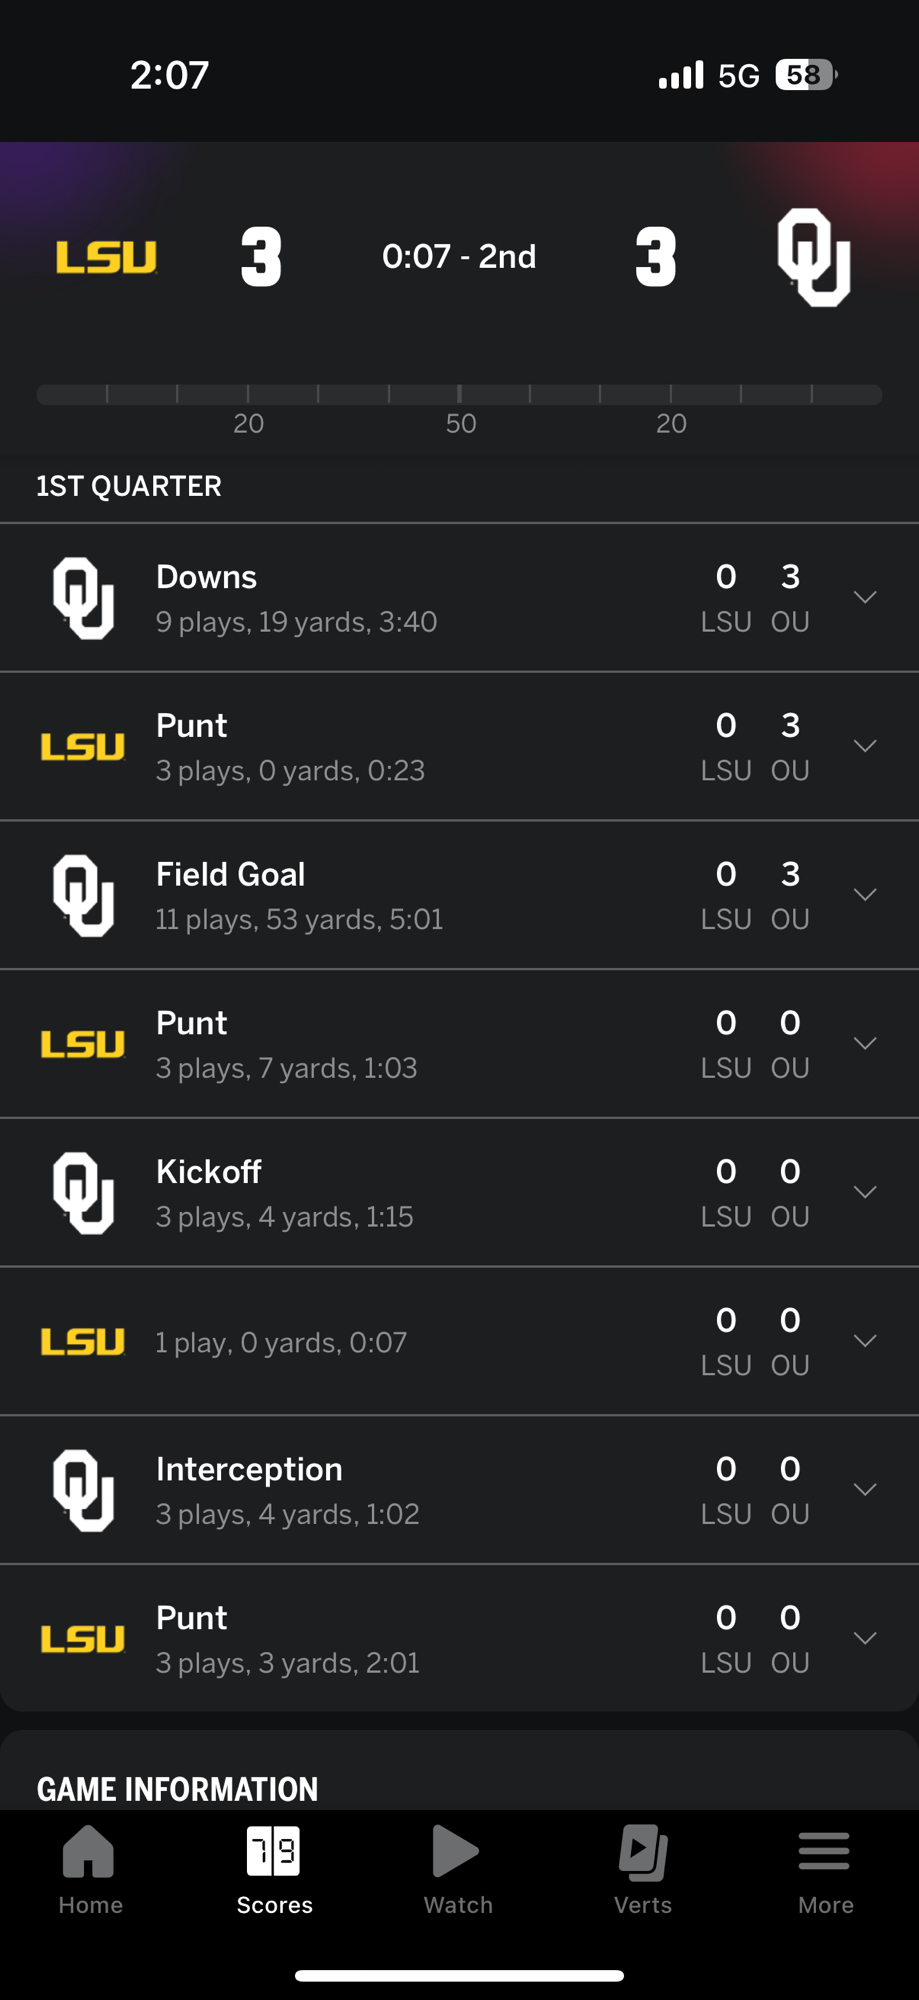Viewport: 919px width, 2000px height.
Task: Tap the Oklahoma logo on Interception drive
Action: click(x=83, y=1490)
